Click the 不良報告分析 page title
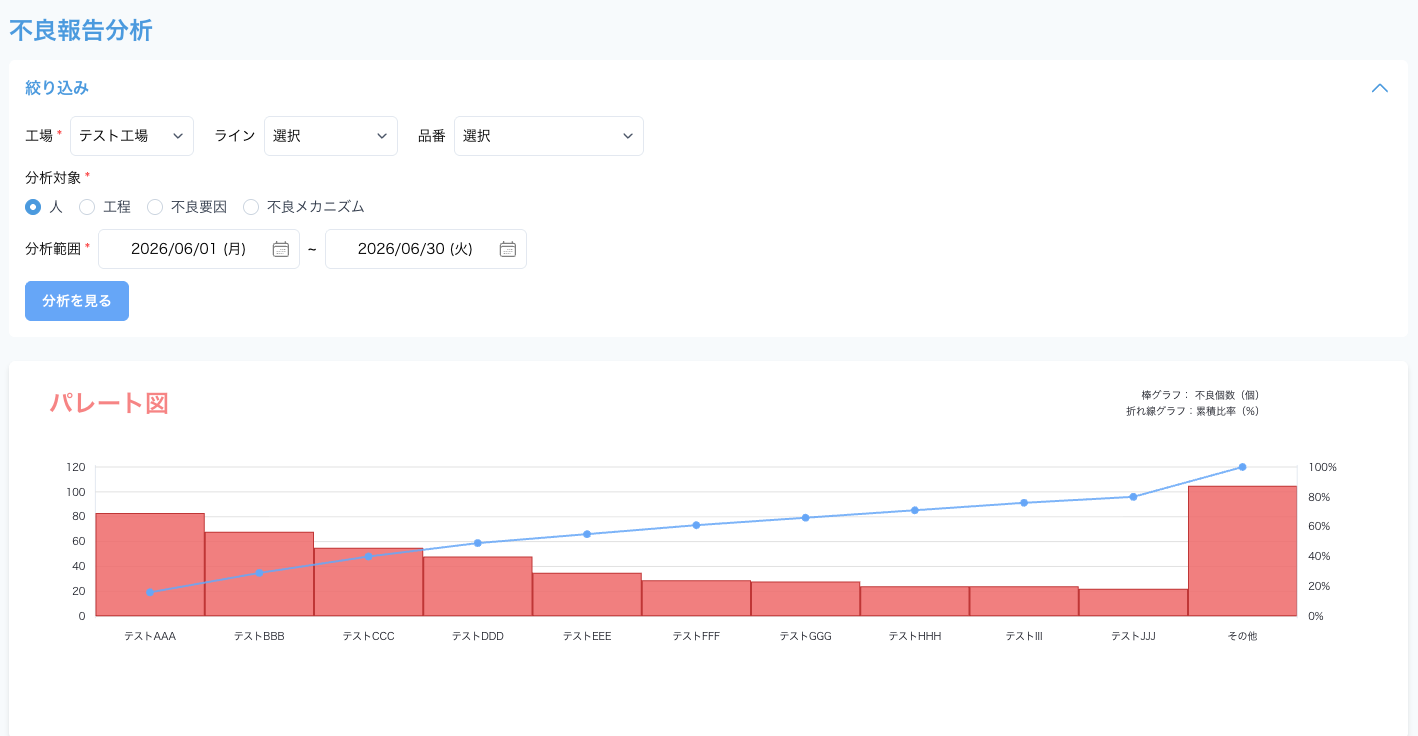The image size is (1418, 736). point(81,30)
